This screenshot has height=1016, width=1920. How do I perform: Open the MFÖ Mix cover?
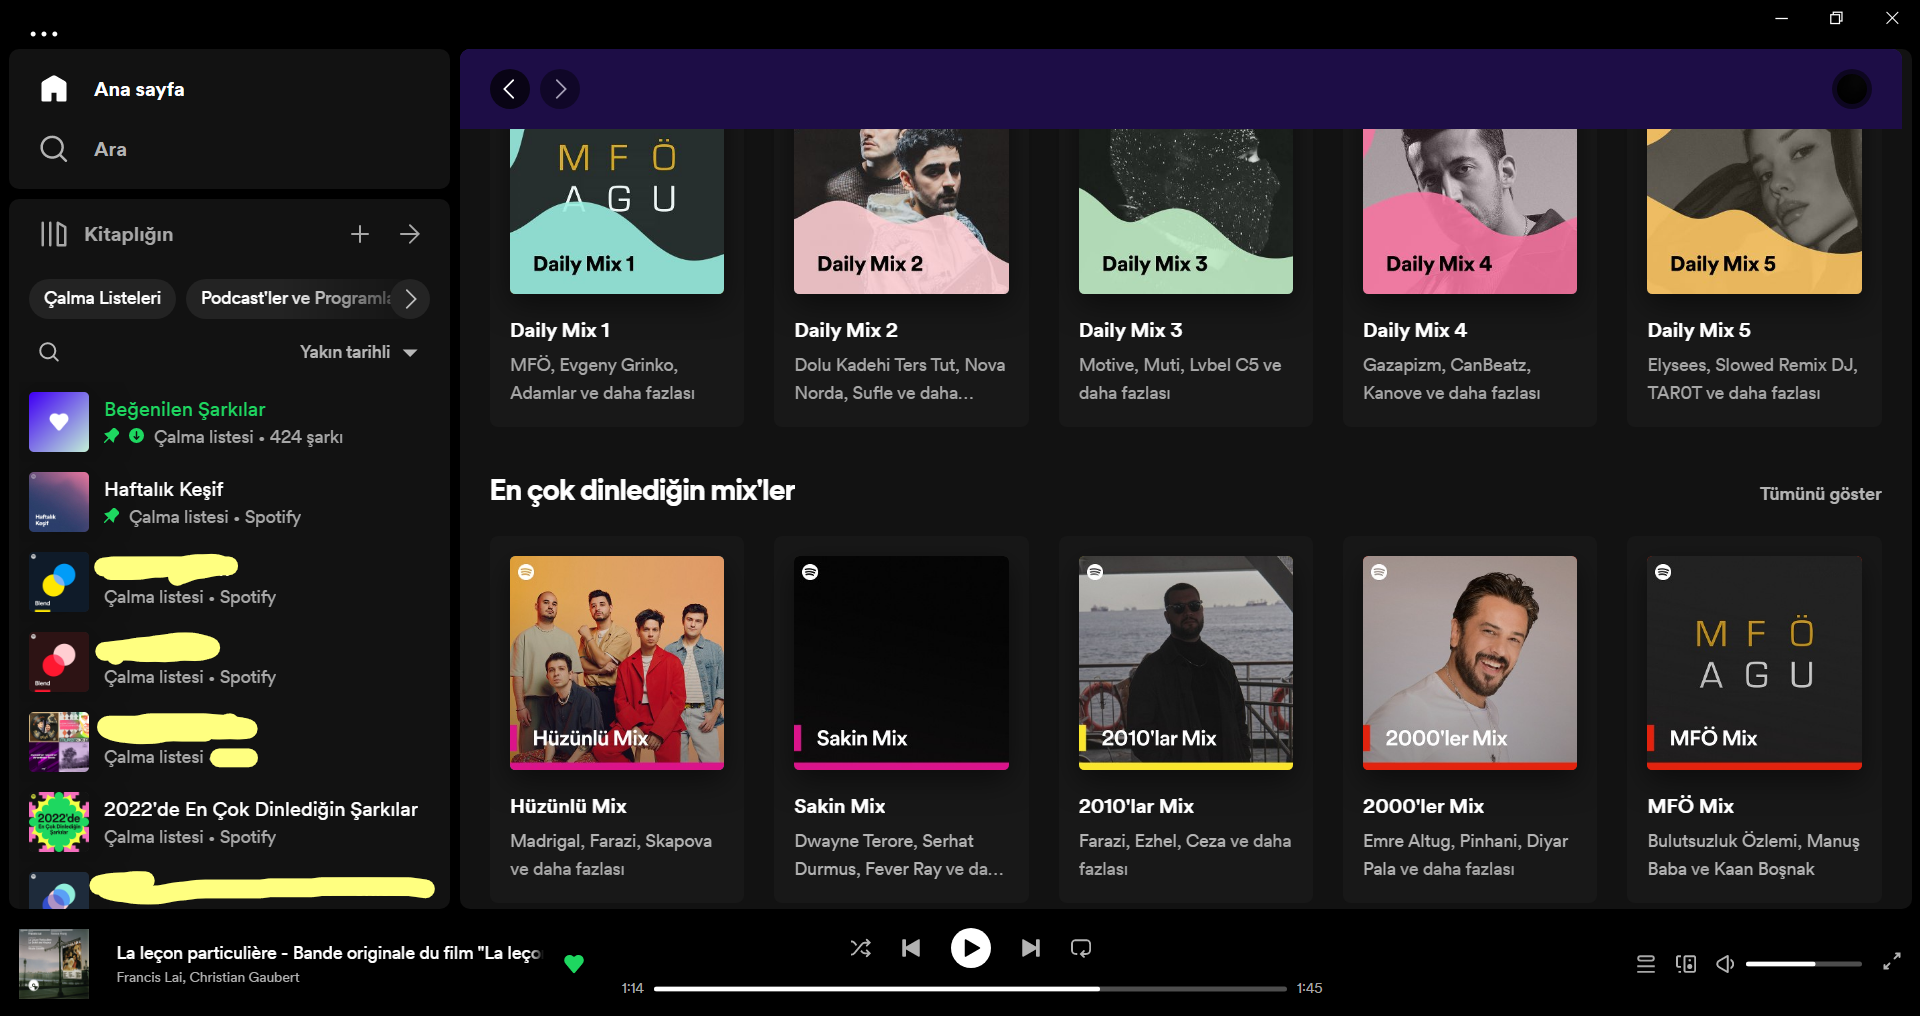point(1754,663)
